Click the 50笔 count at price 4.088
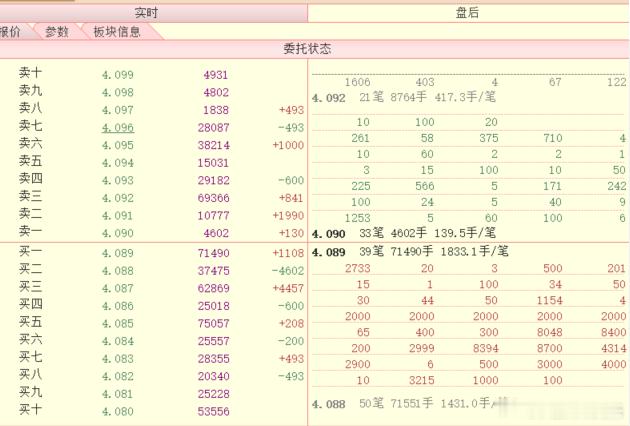Image resolution: width=630 pixels, height=426 pixels. 372,403
